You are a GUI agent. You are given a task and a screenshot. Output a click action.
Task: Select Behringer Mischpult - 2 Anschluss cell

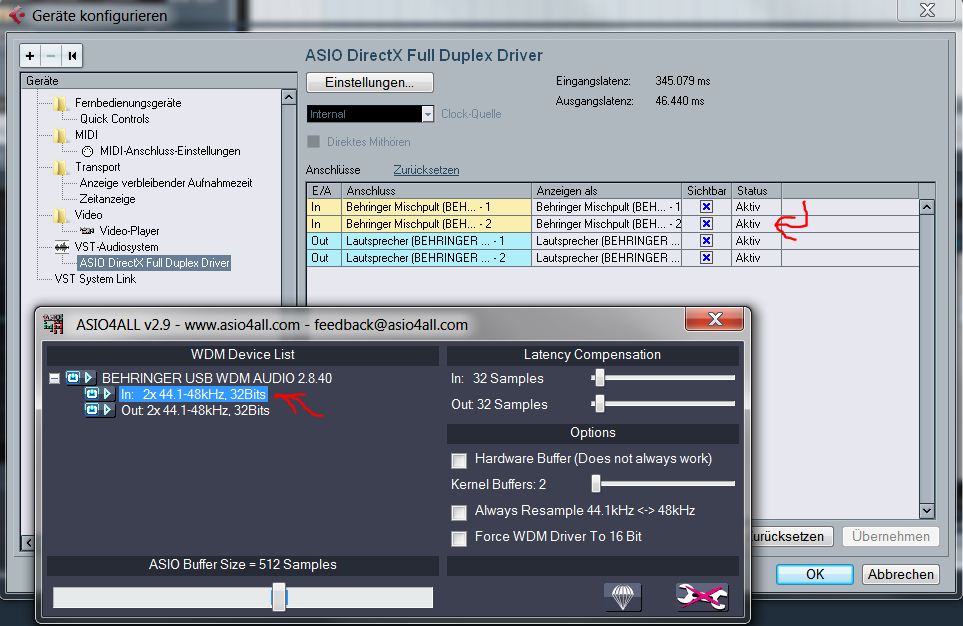(436, 224)
